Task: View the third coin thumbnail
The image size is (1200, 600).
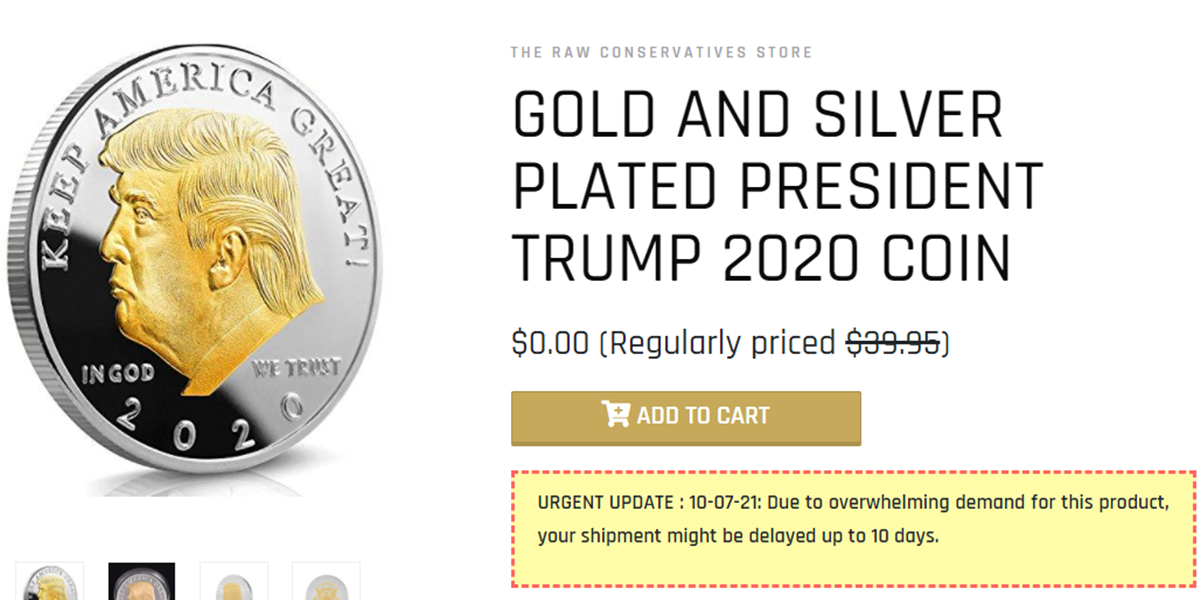Action: pos(234,582)
